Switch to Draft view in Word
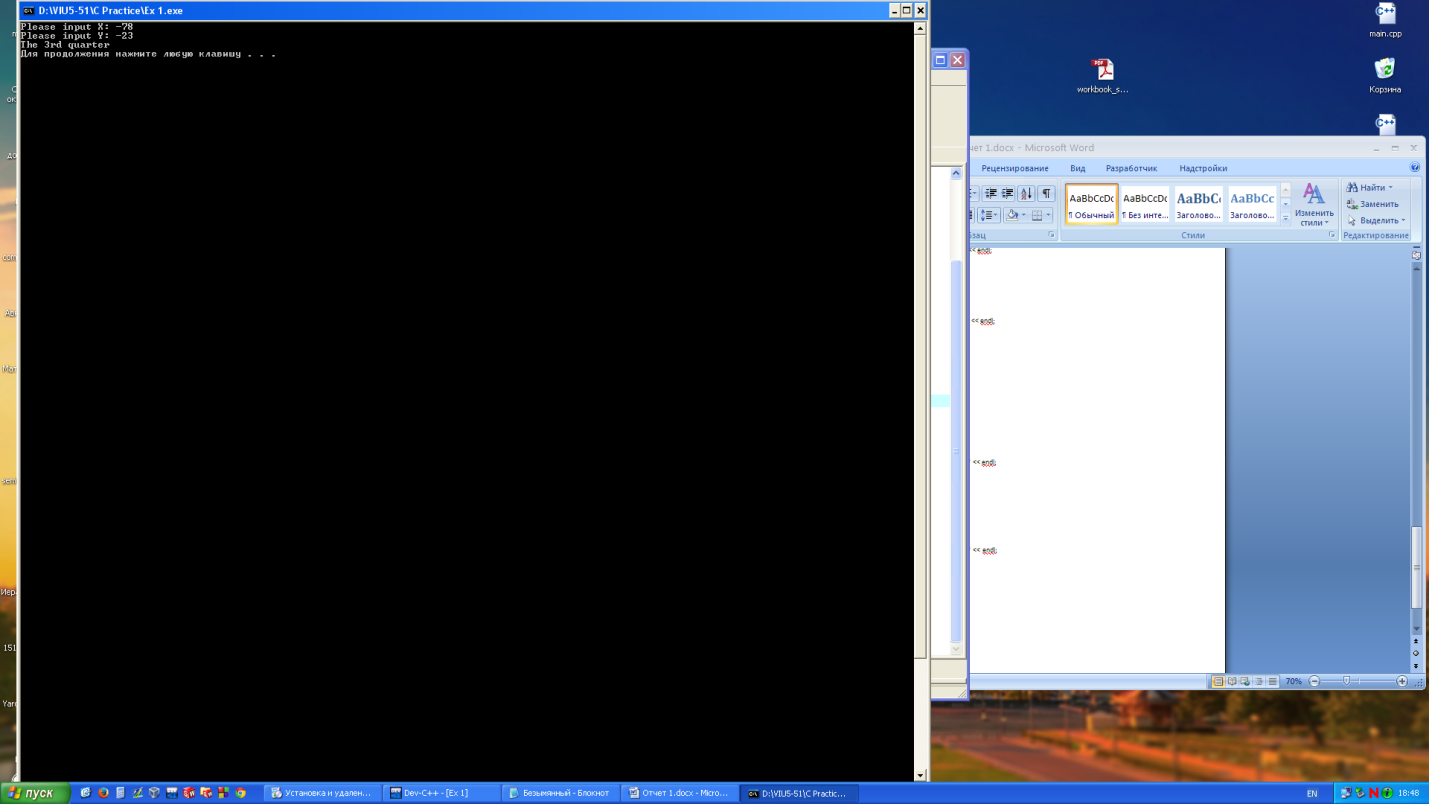The height and width of the screenshot is (804, 1429). pyautogui.click(x=1272, y=681)
